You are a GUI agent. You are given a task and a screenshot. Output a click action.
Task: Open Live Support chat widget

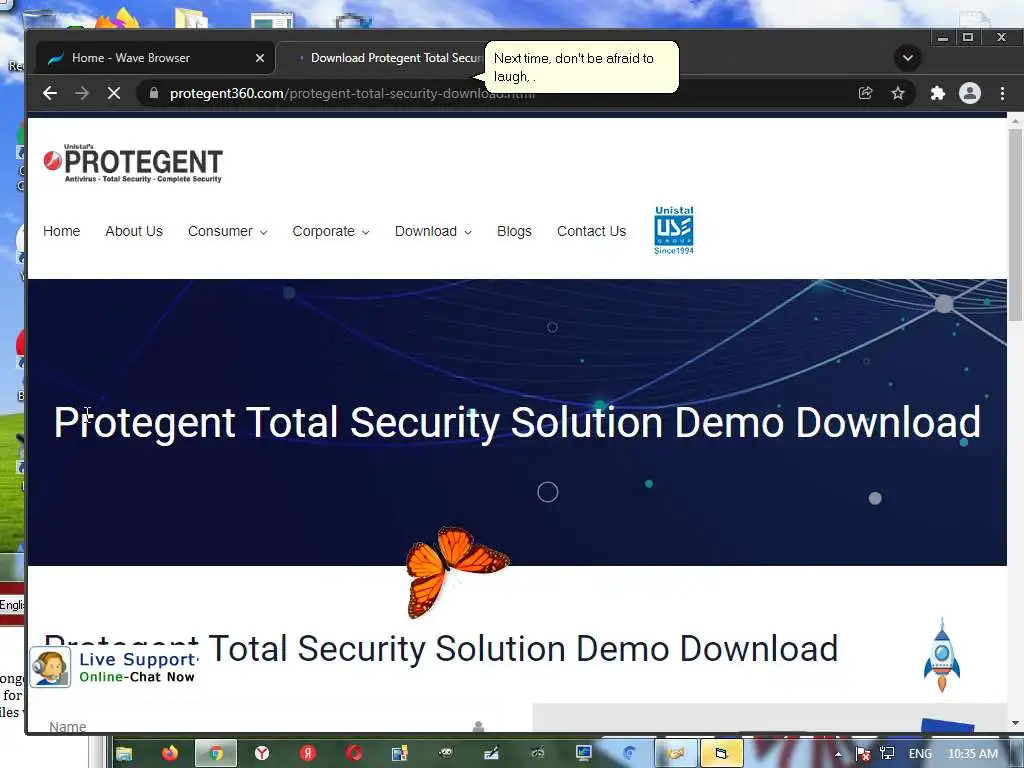pos(114,667)
